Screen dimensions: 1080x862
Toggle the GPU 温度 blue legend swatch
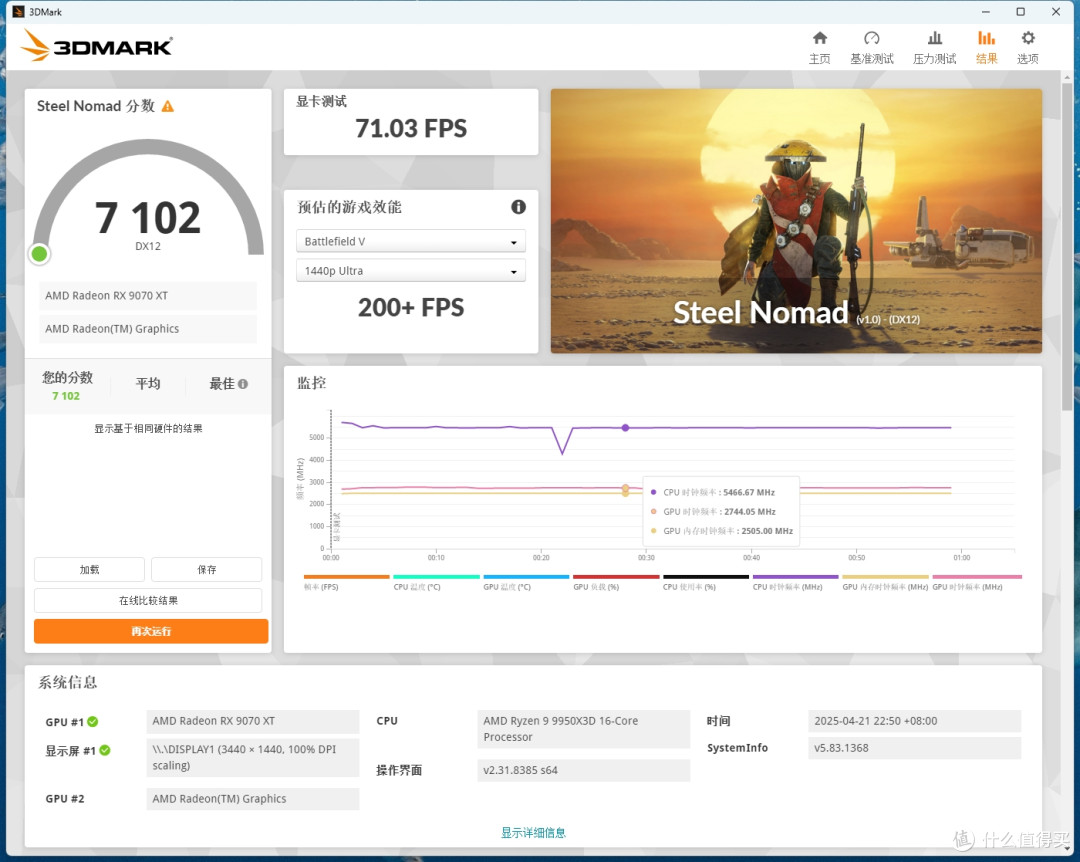[x=526, y=582]
